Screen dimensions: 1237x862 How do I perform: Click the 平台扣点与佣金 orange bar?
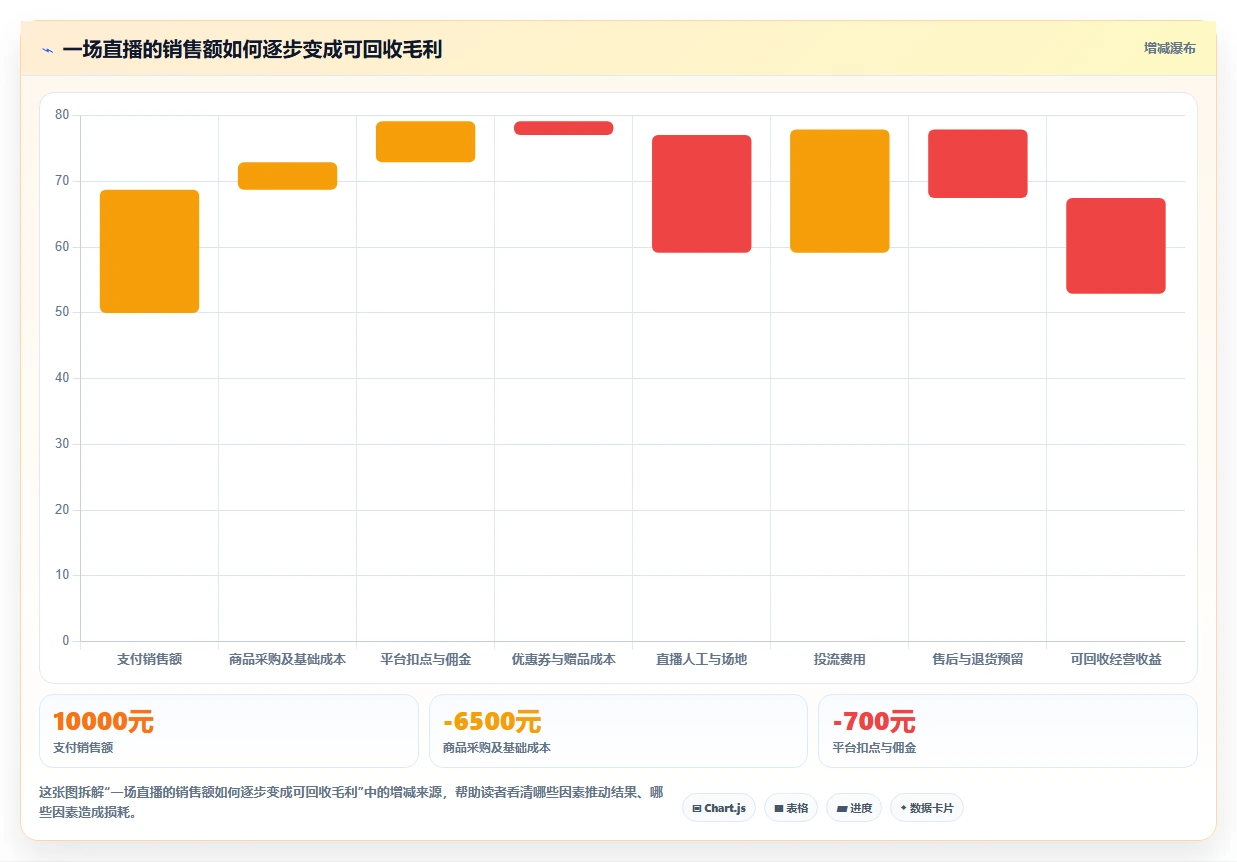point(425,142)
